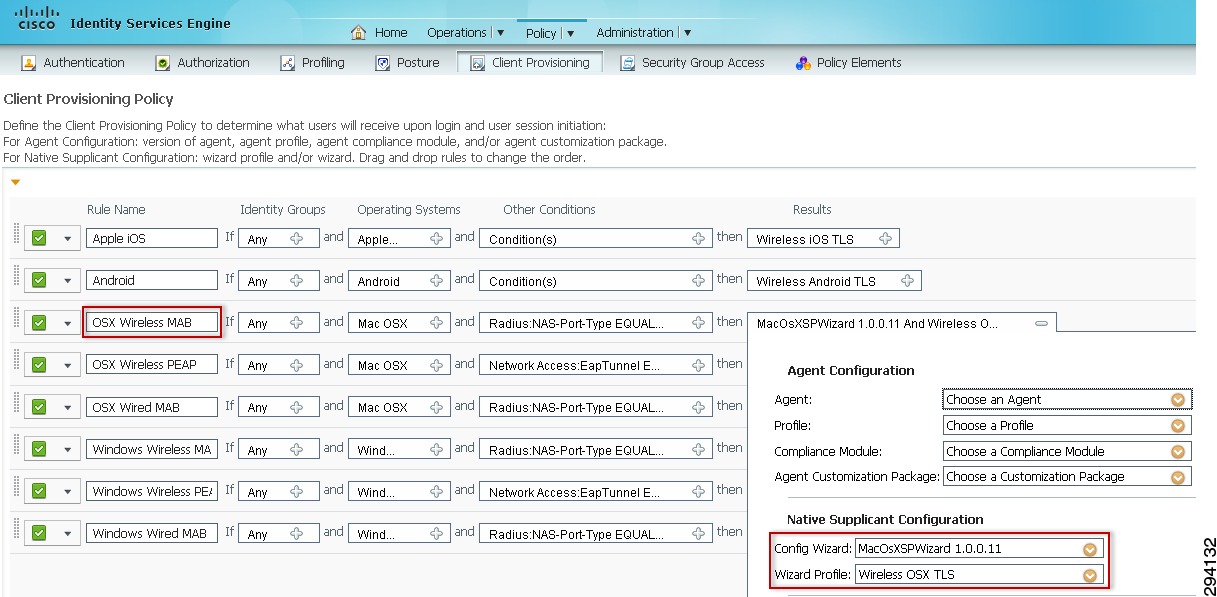This screenshot has width=1217, height=597.
Task: Click plus icon in Android Identity Groups
Action: (x=297, y=281)
